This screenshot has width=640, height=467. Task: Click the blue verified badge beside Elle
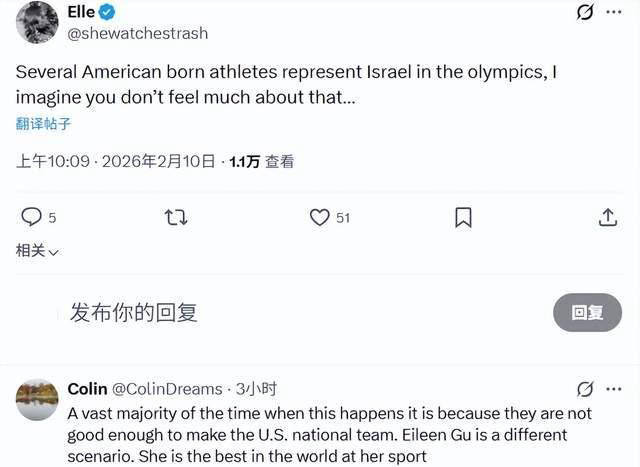click(108, 12)
